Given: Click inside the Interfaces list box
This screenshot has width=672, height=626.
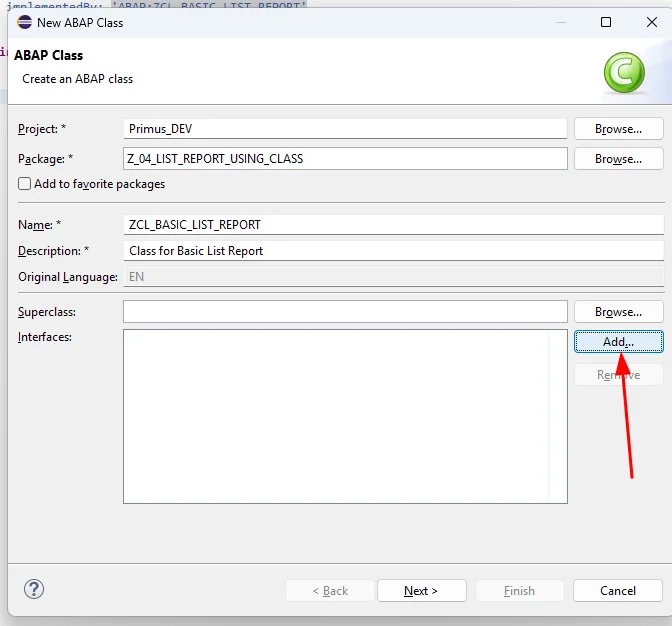Looking at the screenshot, I should point(345,416).
